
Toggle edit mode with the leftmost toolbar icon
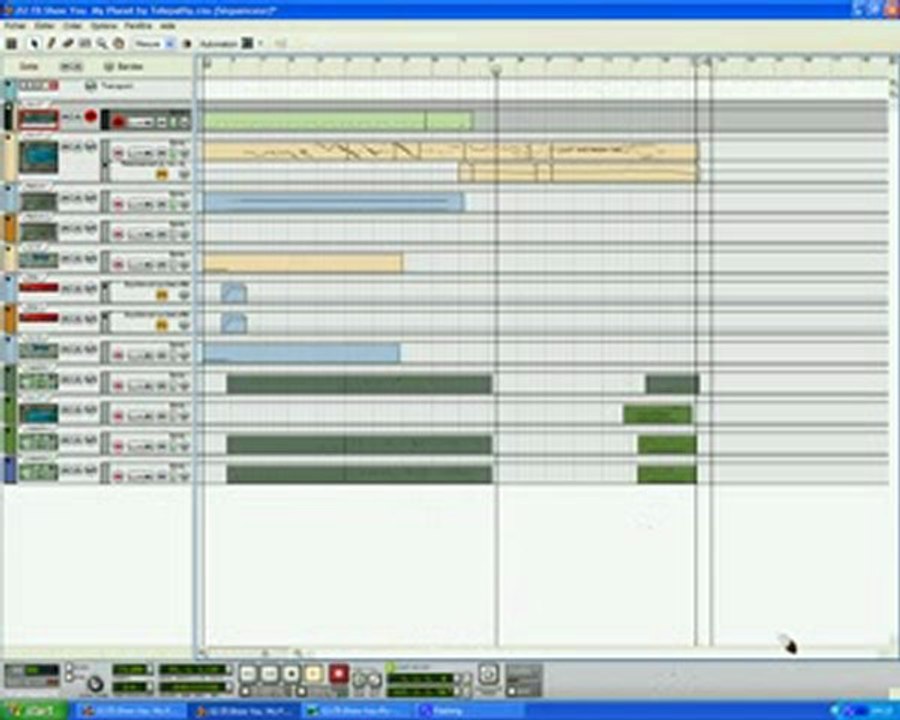click(x=11, y=44)
